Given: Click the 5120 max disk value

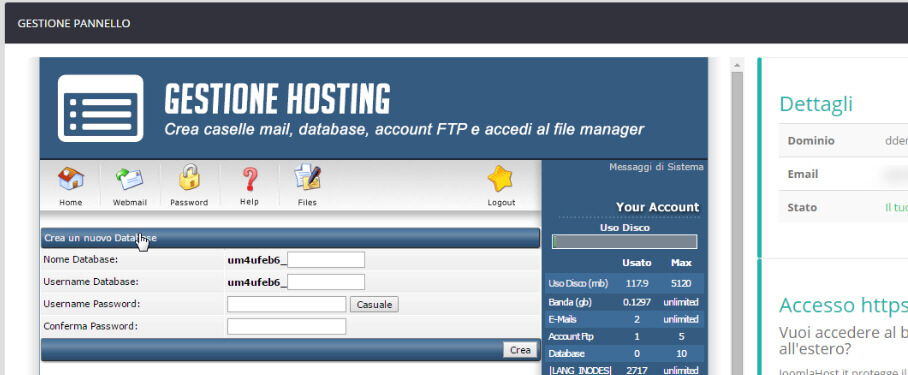Looking at the screenshot, I should click(681, 284).
